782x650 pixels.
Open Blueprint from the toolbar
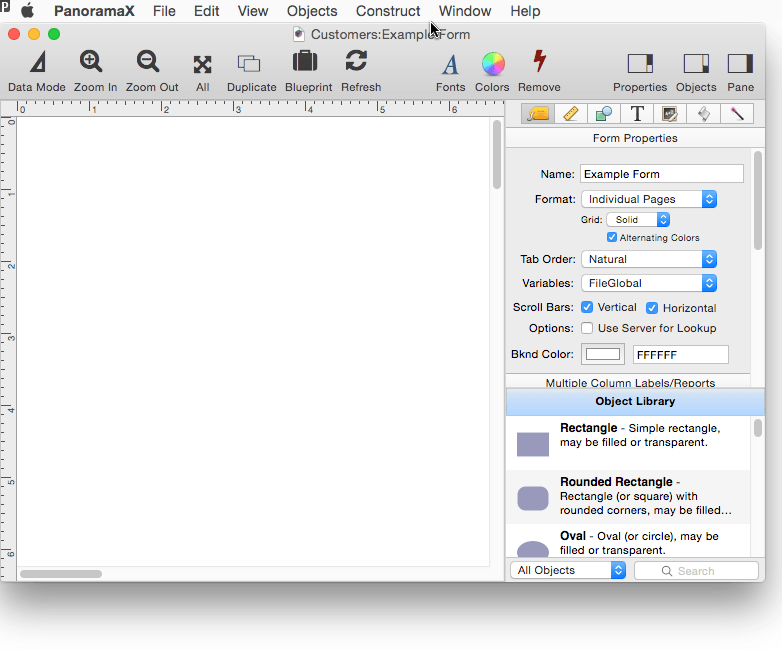305,62
